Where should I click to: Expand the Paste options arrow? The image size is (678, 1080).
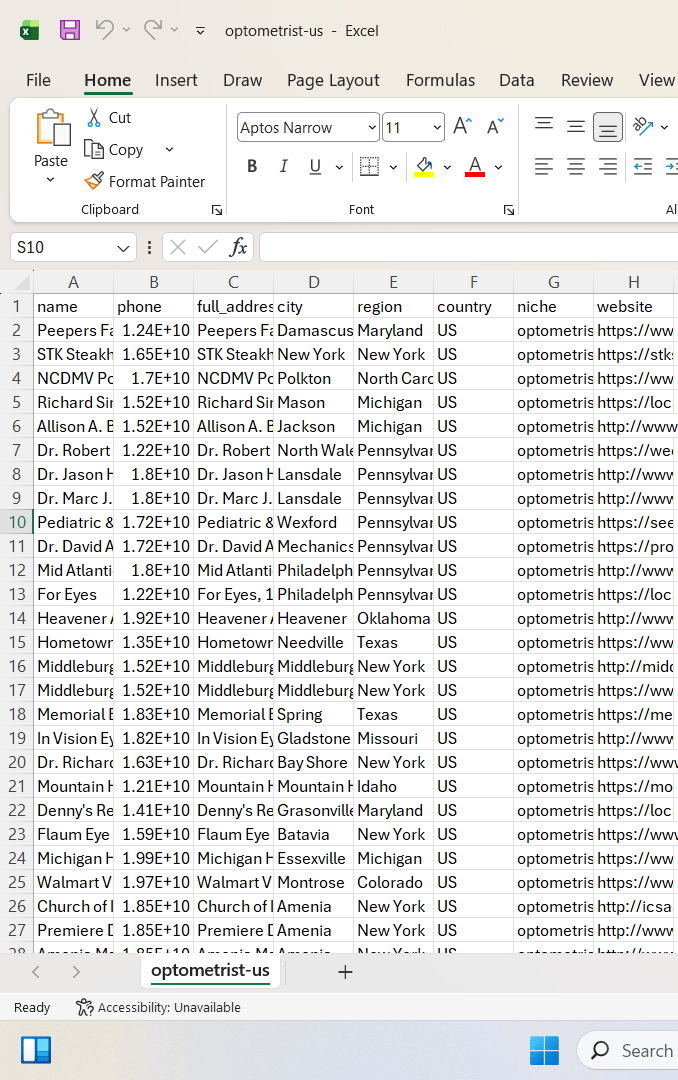click(50, 180)
